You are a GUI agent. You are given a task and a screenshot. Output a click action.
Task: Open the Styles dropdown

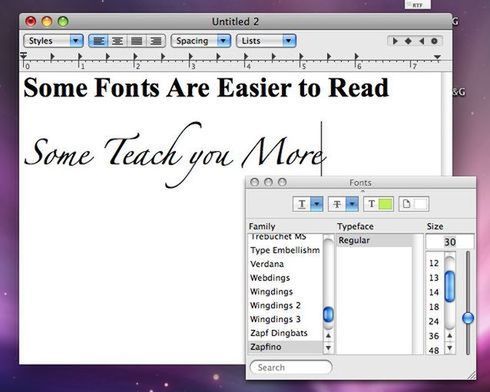pos(53,41)
